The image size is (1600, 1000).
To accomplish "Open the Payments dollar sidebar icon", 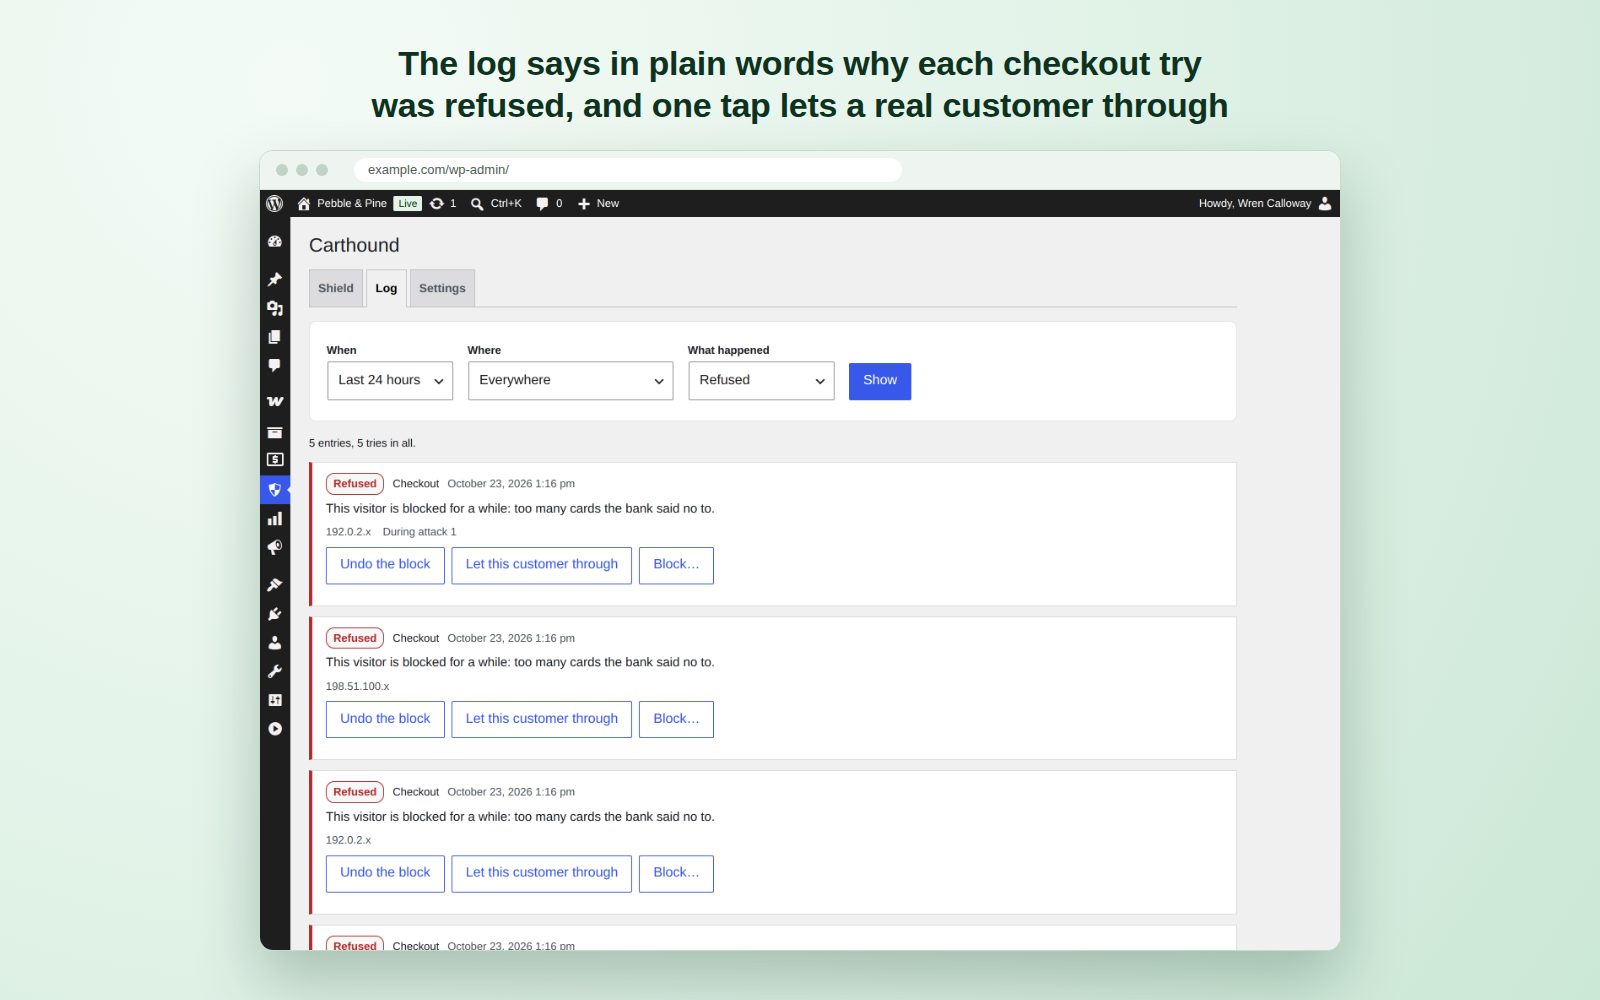I will coord(275,460).
